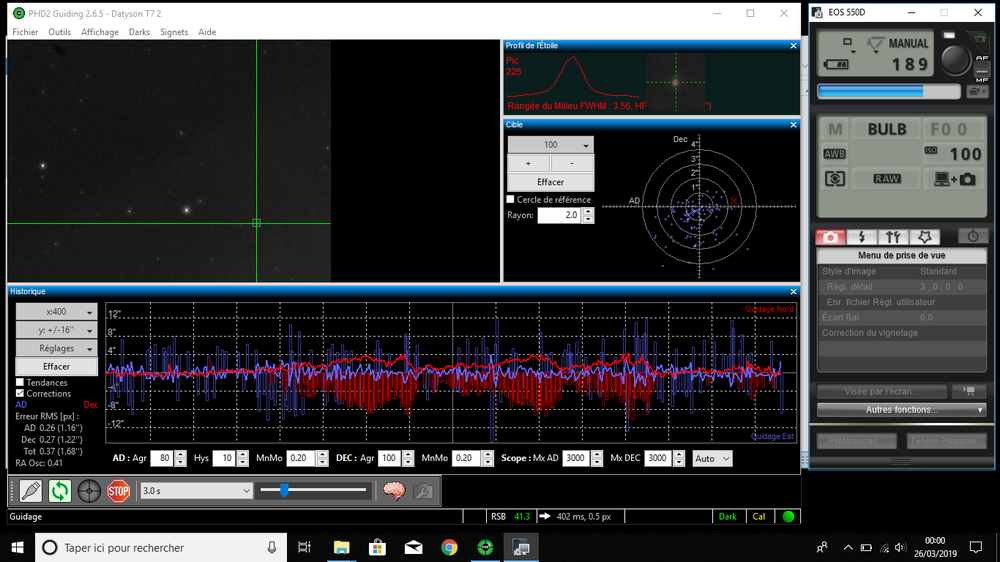Open the brain advanced settings icon

pyautogui.click(x=394, y=491)
